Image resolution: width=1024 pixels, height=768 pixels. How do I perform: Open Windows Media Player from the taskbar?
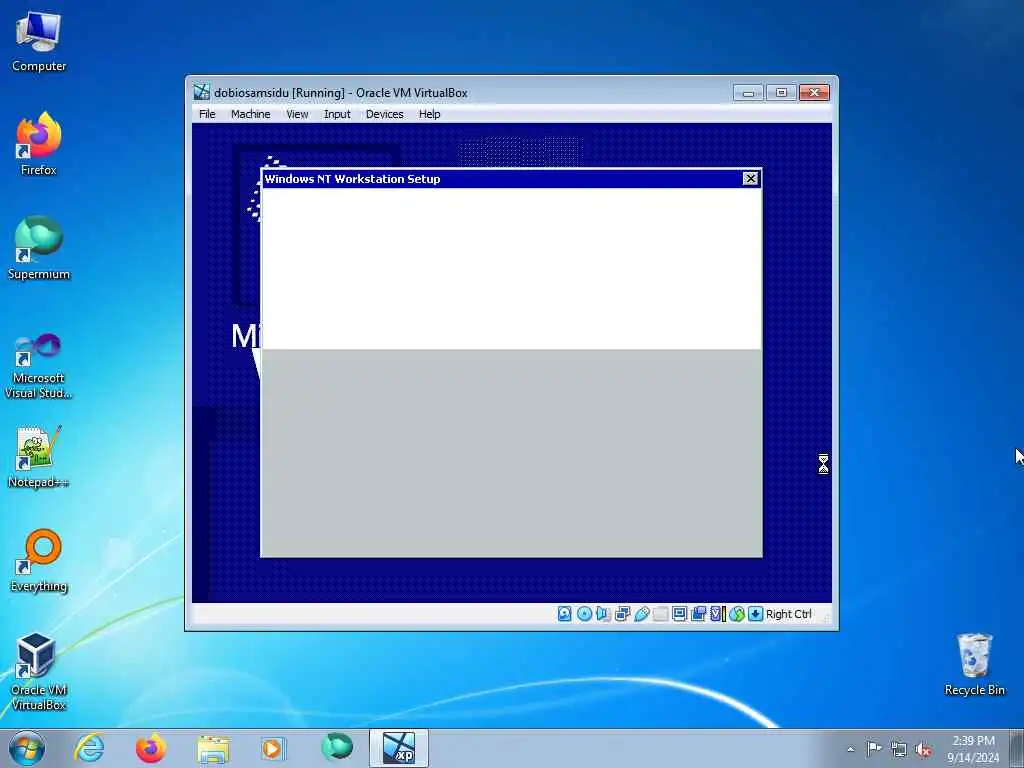pyautogui.click(x=274, y=748)
